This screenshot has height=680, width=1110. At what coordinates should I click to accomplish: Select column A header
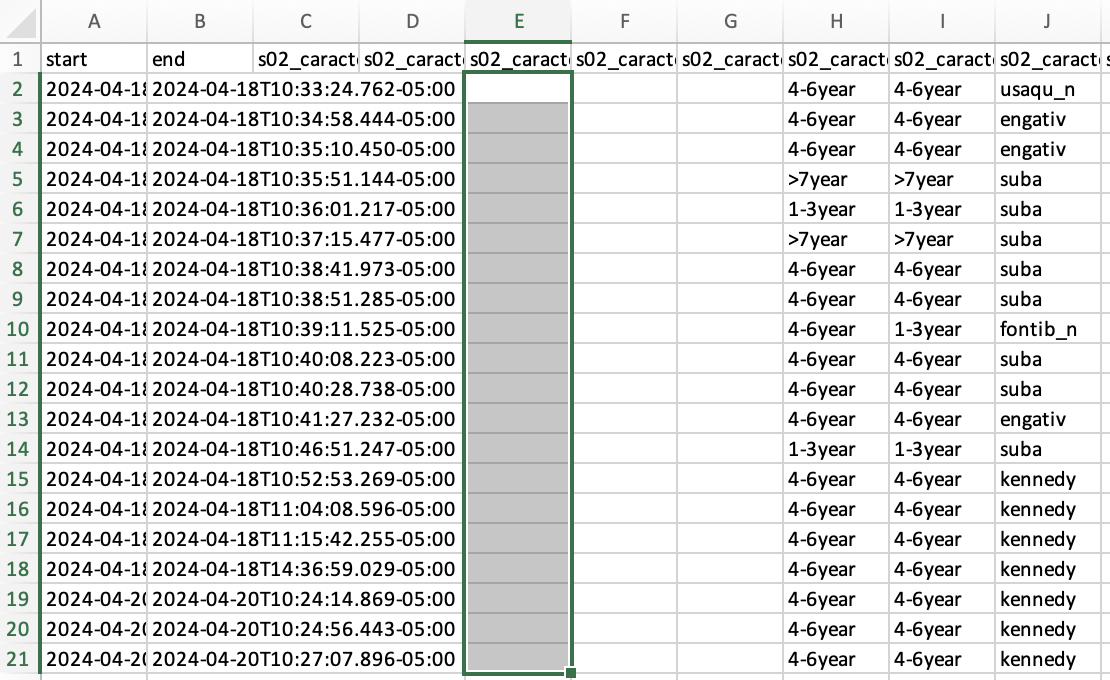pyautogui.click(x=94, y=20)
